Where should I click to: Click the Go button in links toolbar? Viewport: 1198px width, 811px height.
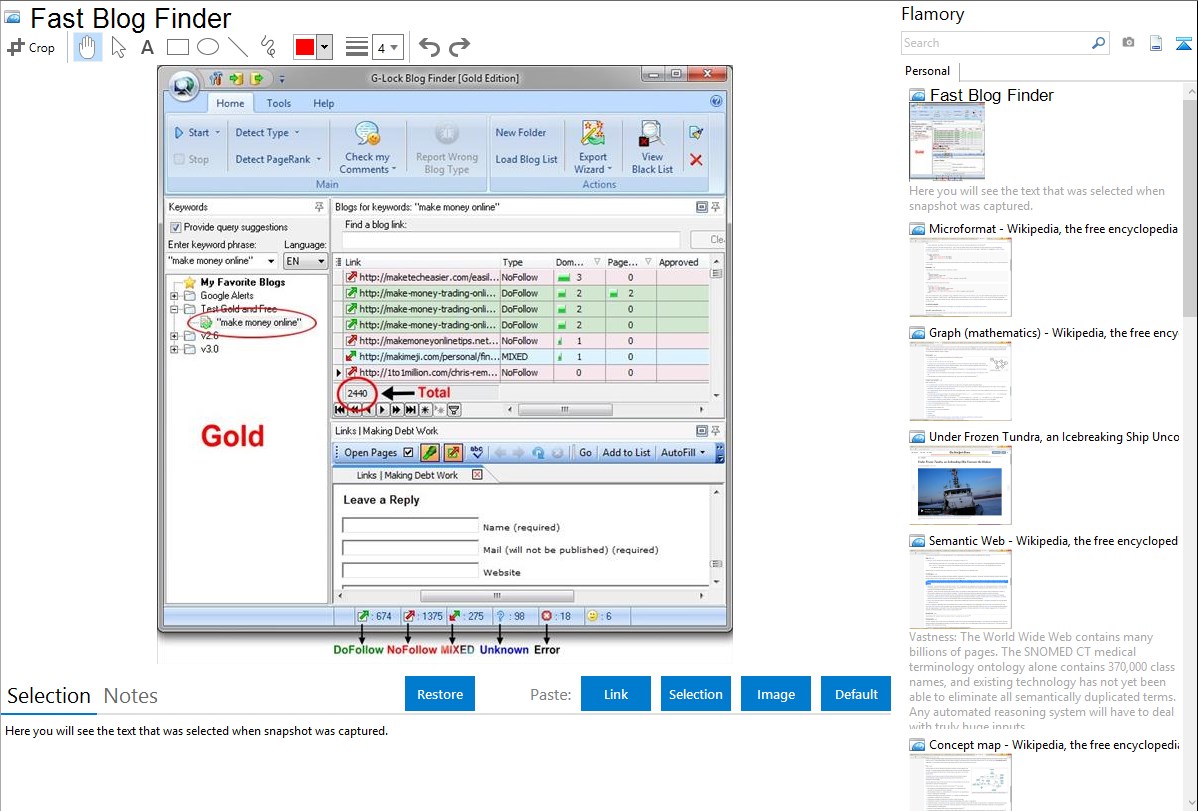click(x=585, y=453)
